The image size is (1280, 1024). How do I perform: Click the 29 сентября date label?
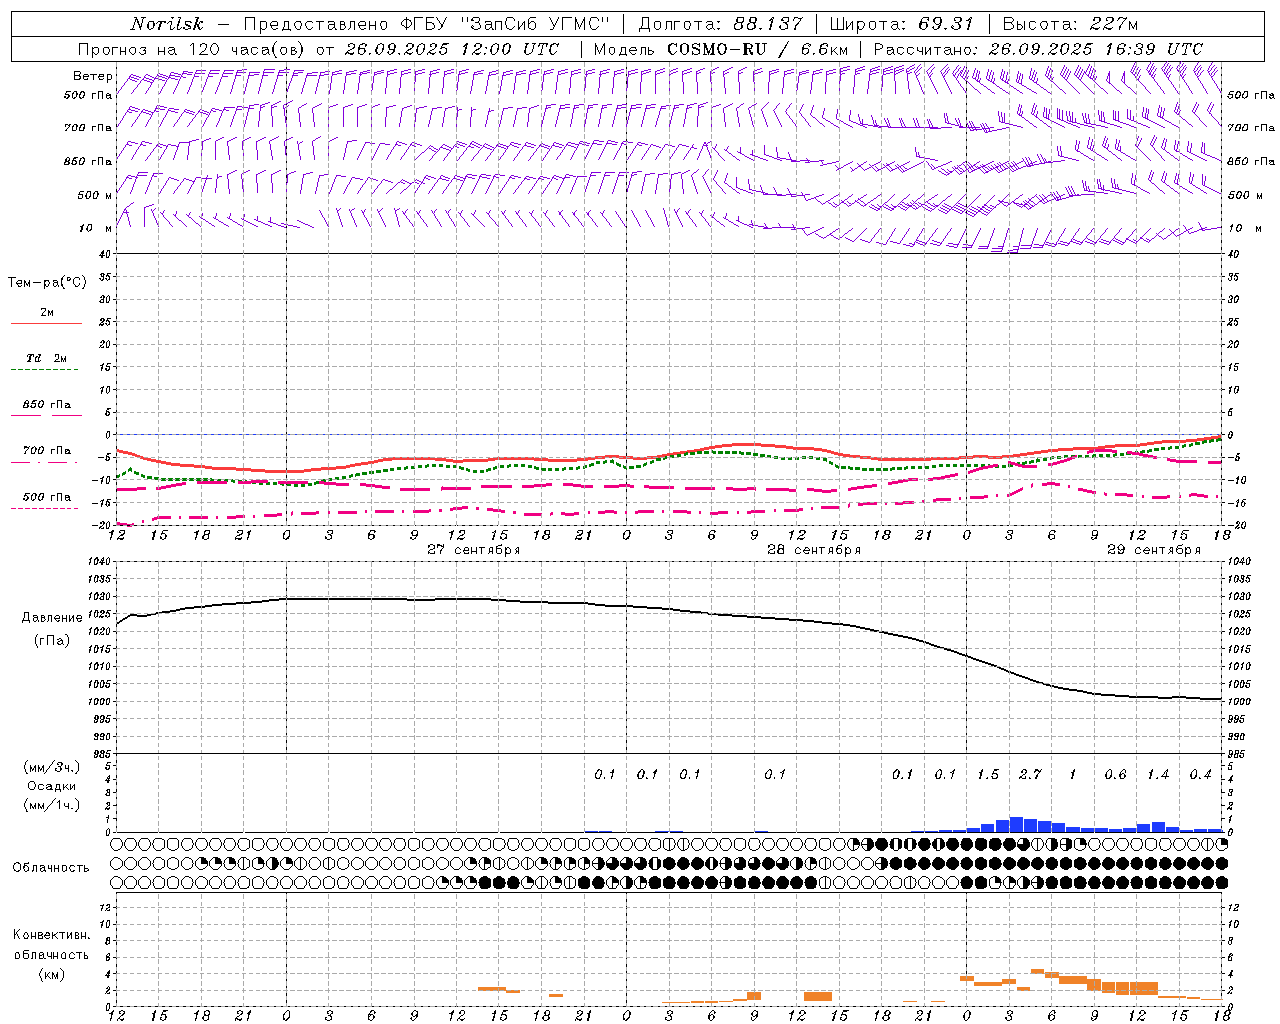click(x=1153, y=550)
